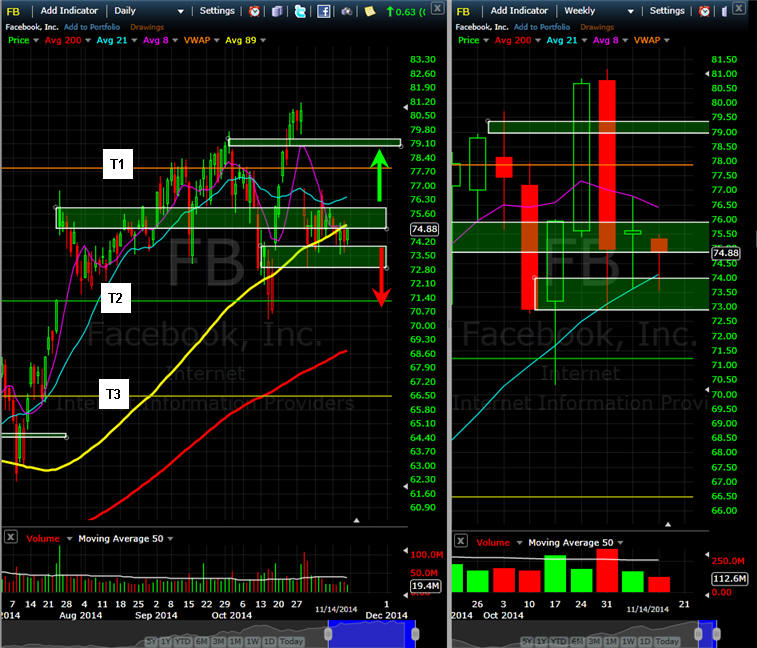Select Today range on Daily chart
Screen dimensions: 757x648
tap(292, 641)
